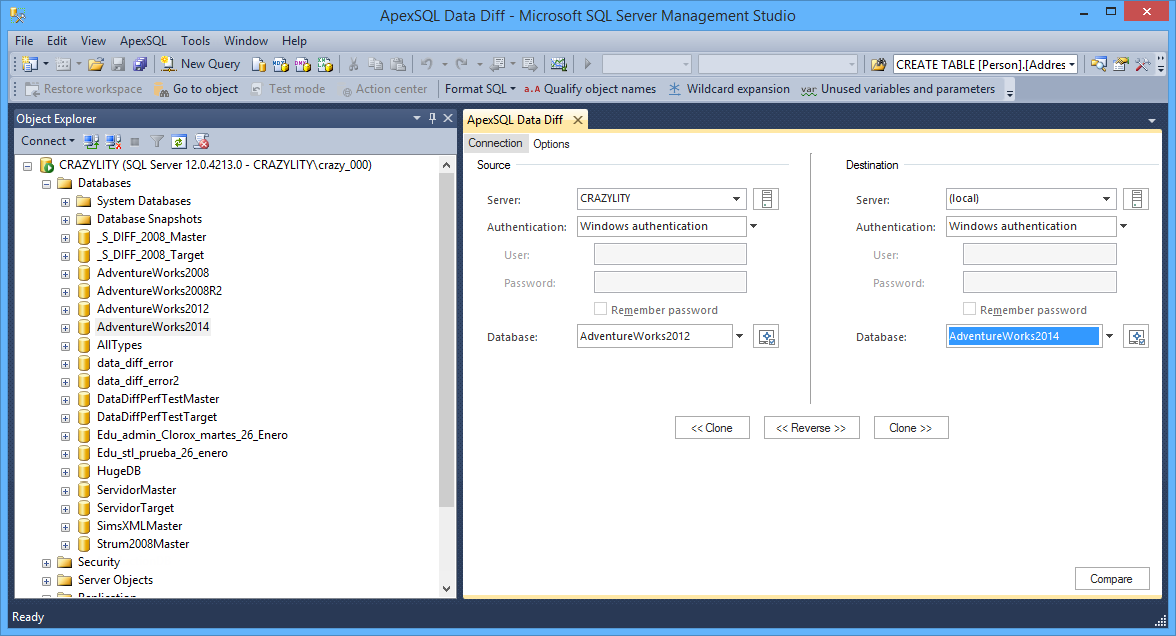
Task: Click Unused variables and parameters
Action: tap(898, 89)
